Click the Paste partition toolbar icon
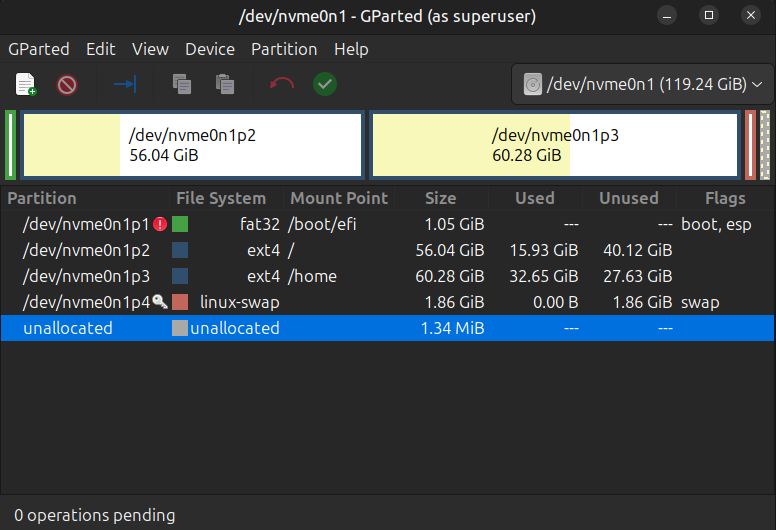Screen dimensions: 776x530 pyautogui.click(x=225, y=85)
